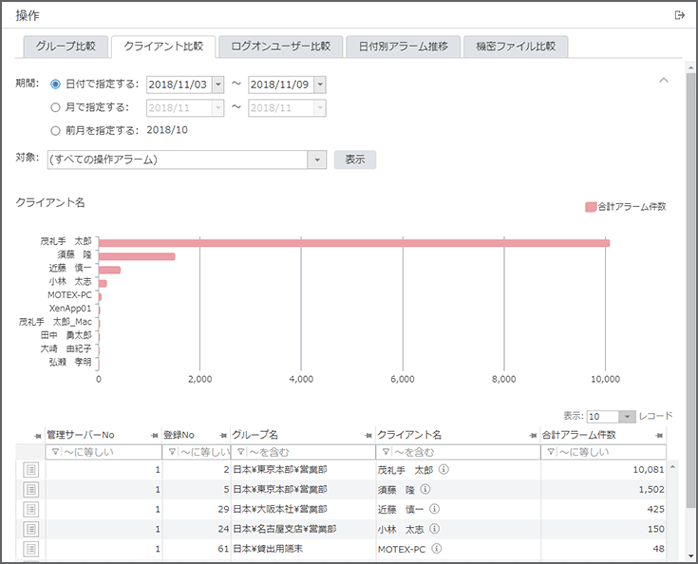Click the value 1,502
The image size is (698, 564).
pyautogui.click(x=651, y=489)
